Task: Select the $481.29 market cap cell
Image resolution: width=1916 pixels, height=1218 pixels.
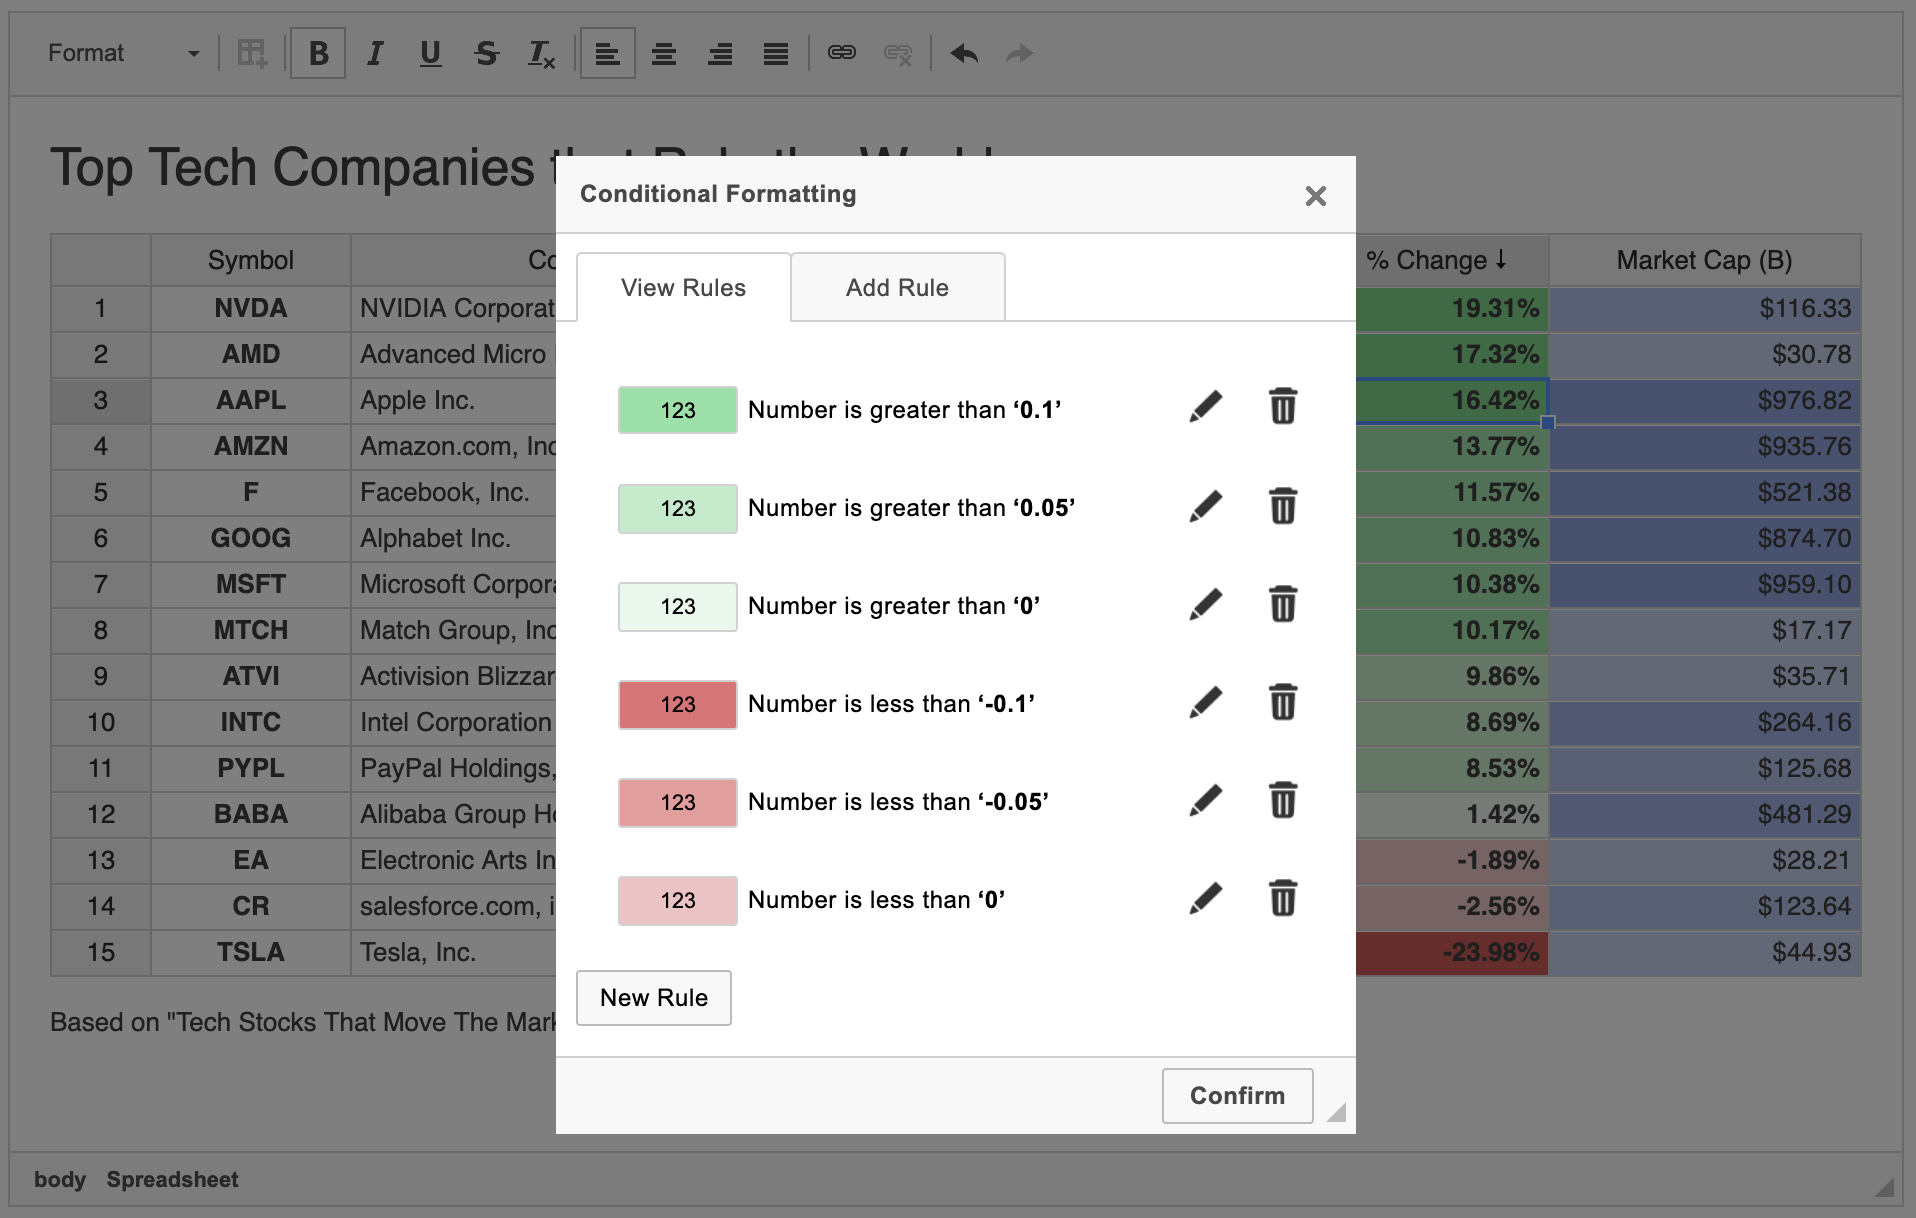Action: coord(1705,814)
